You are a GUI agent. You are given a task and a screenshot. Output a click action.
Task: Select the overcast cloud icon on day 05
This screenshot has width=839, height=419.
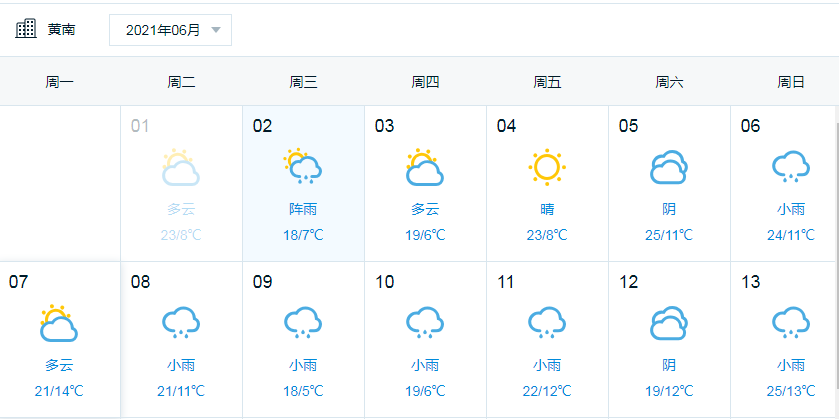669,167
